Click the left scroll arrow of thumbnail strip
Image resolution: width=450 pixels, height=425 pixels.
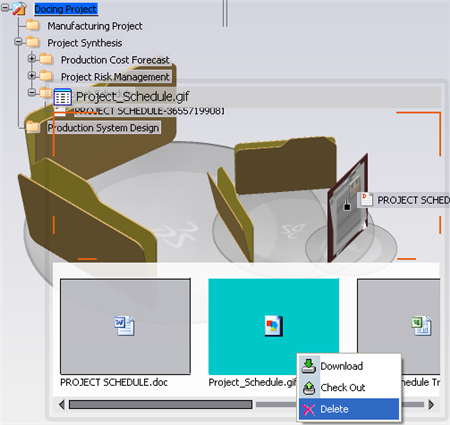pos(62,405)
